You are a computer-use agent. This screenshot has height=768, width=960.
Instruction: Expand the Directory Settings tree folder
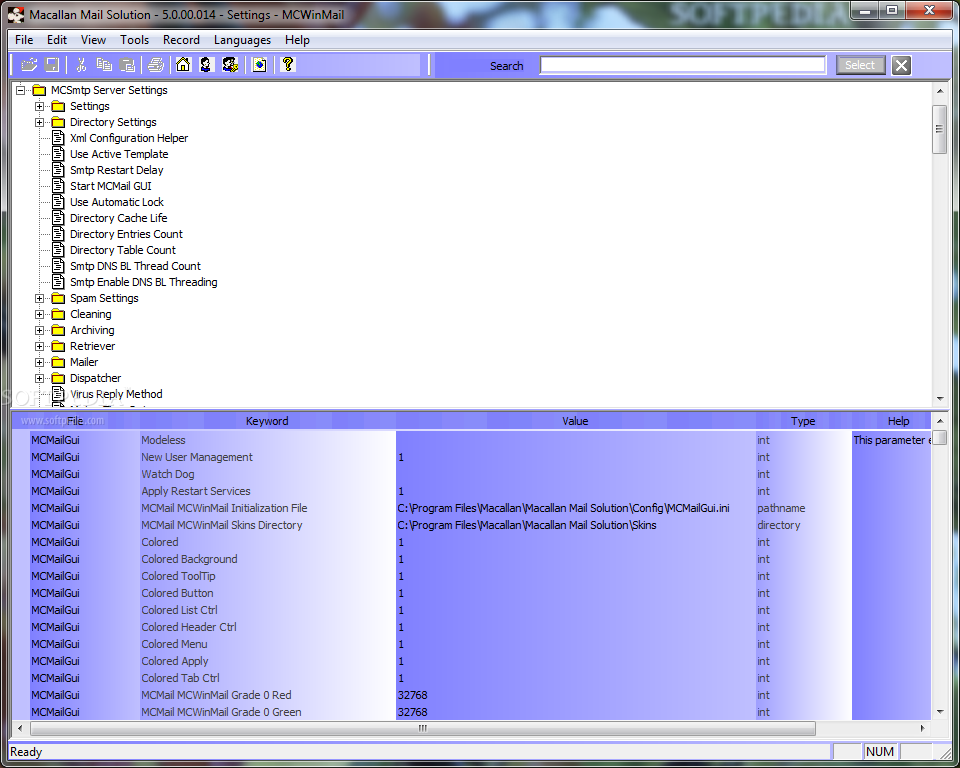[39, 122]
